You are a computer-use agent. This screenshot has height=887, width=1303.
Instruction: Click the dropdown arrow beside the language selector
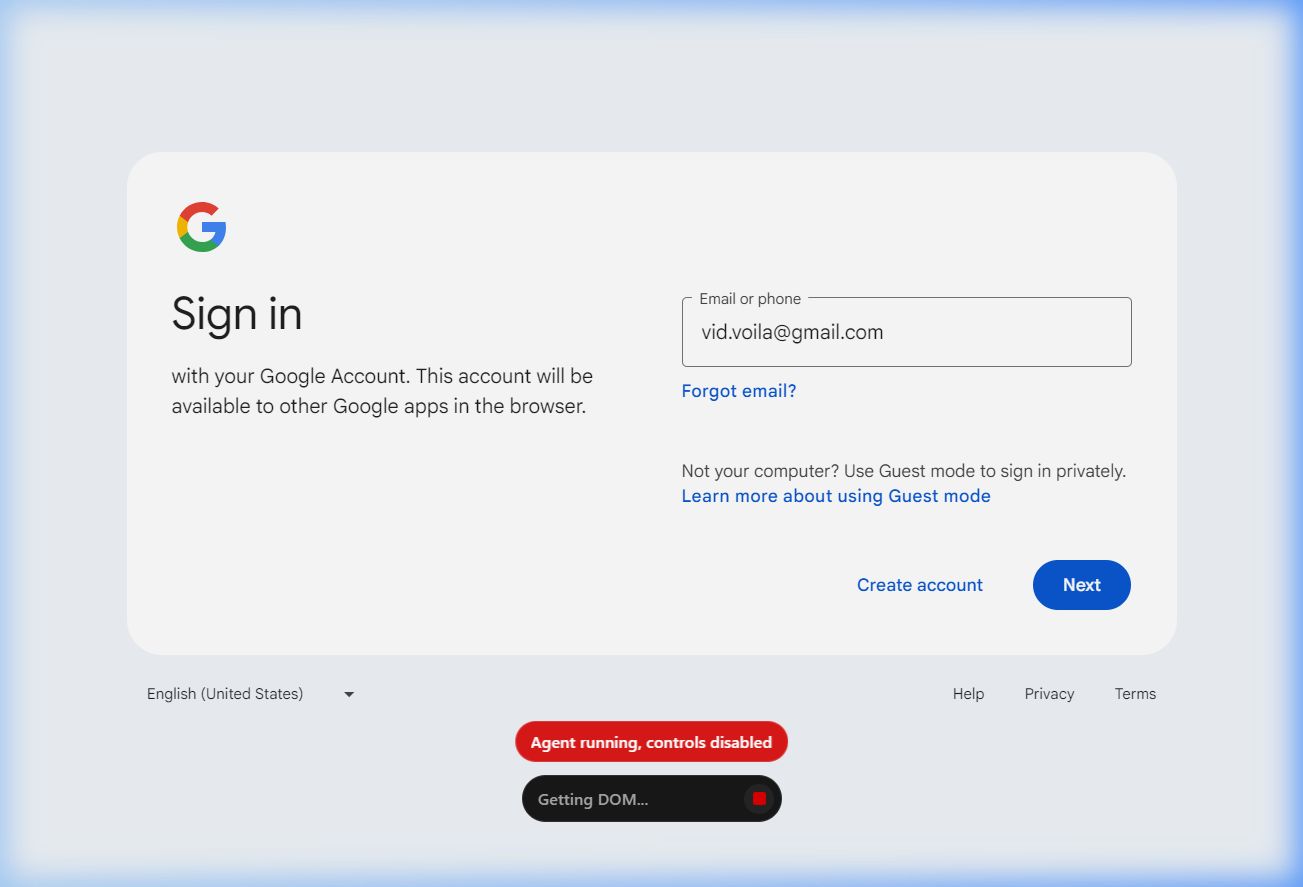point(349,694)
